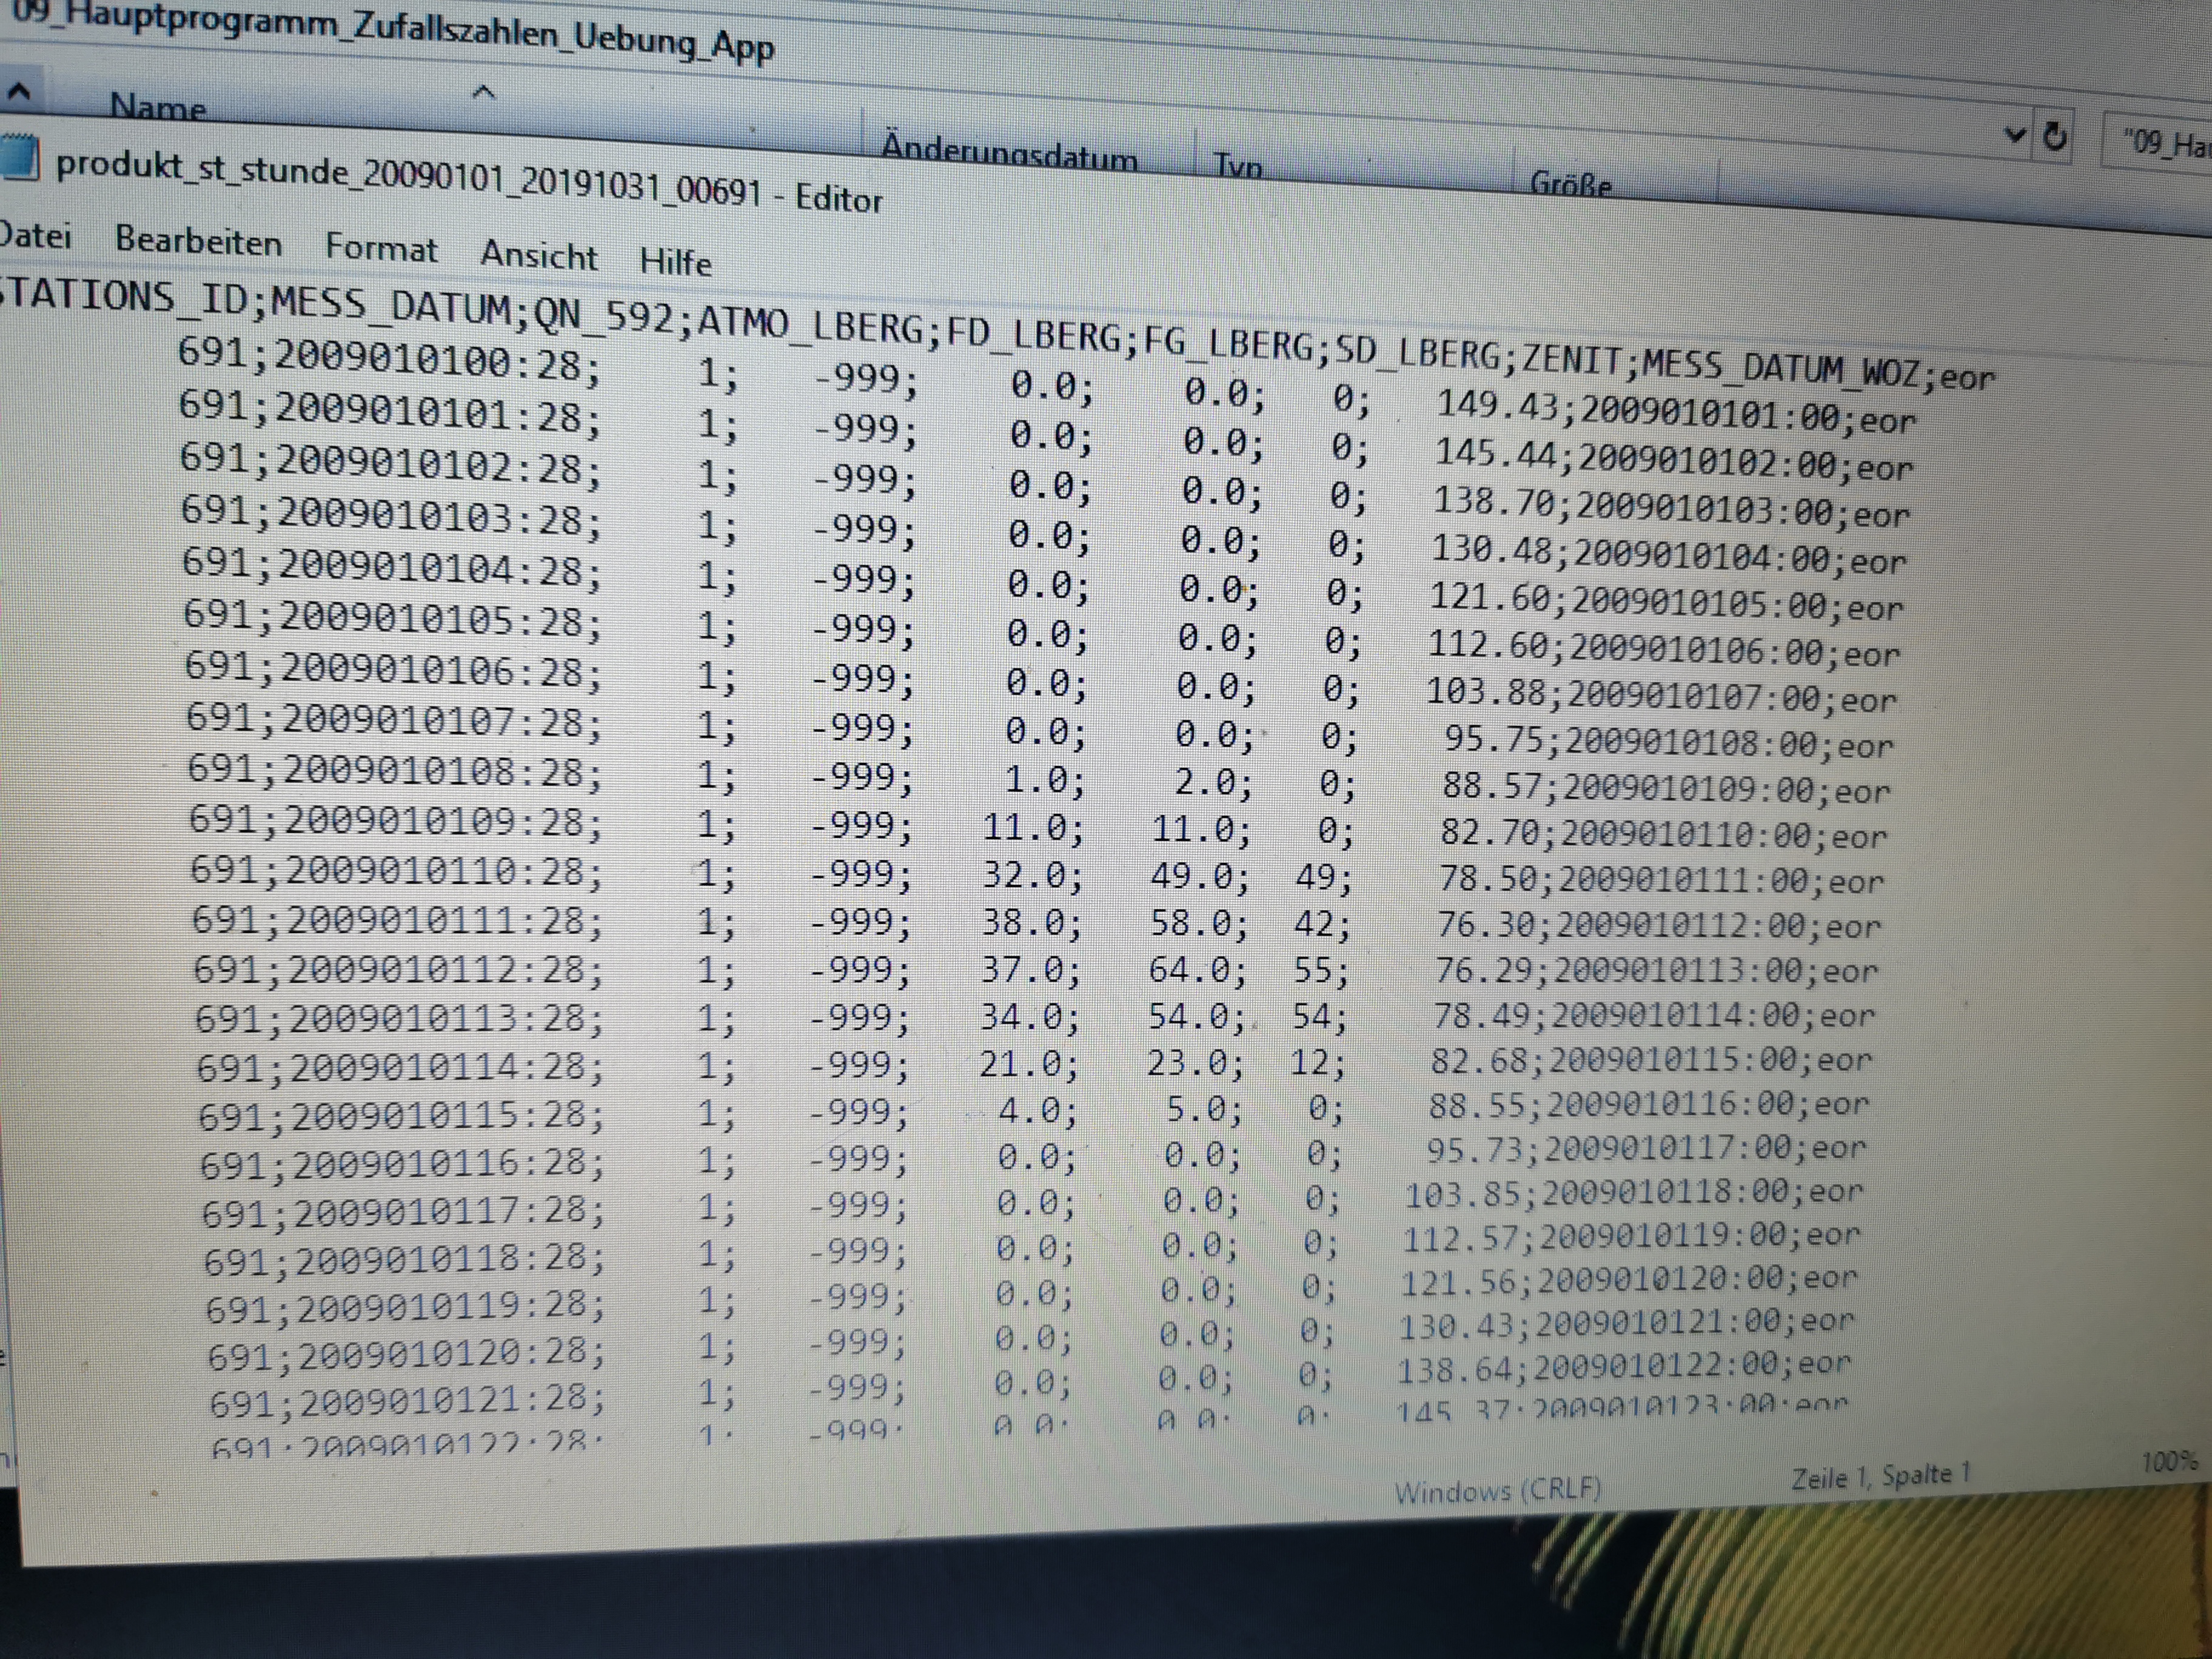The image size is (2212, 1659).
Task: Click the sort arrow above the column headers
Action: (x=483, y=93)
